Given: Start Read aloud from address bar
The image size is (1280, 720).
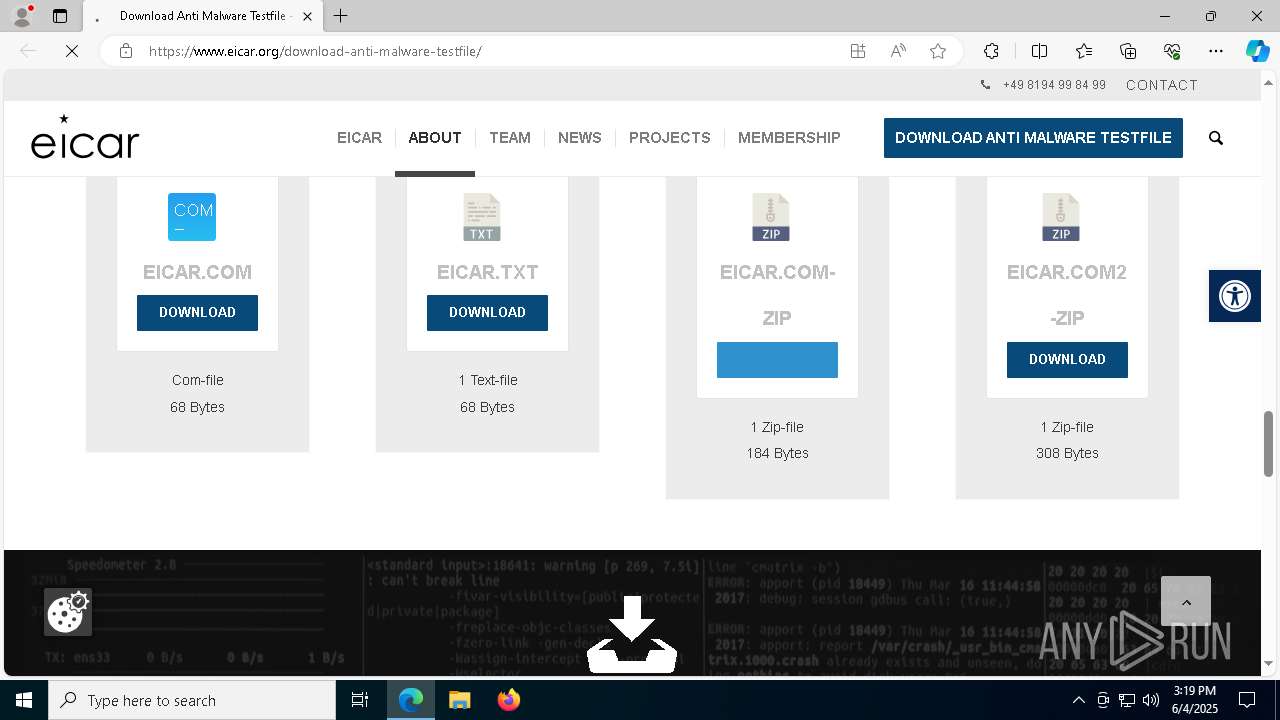Looking at the screenshot, I should [898, 51].
